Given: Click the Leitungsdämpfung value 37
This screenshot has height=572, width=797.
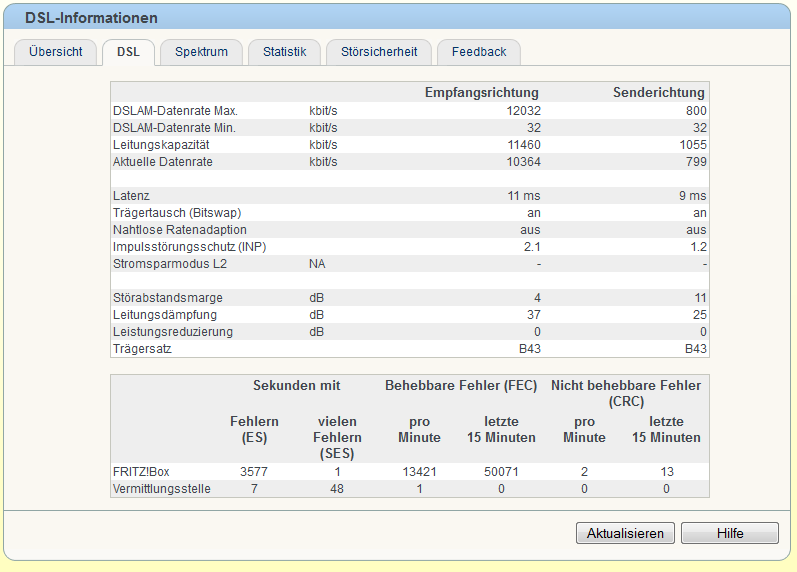Looking at the screenshot, I should (534, 315).
